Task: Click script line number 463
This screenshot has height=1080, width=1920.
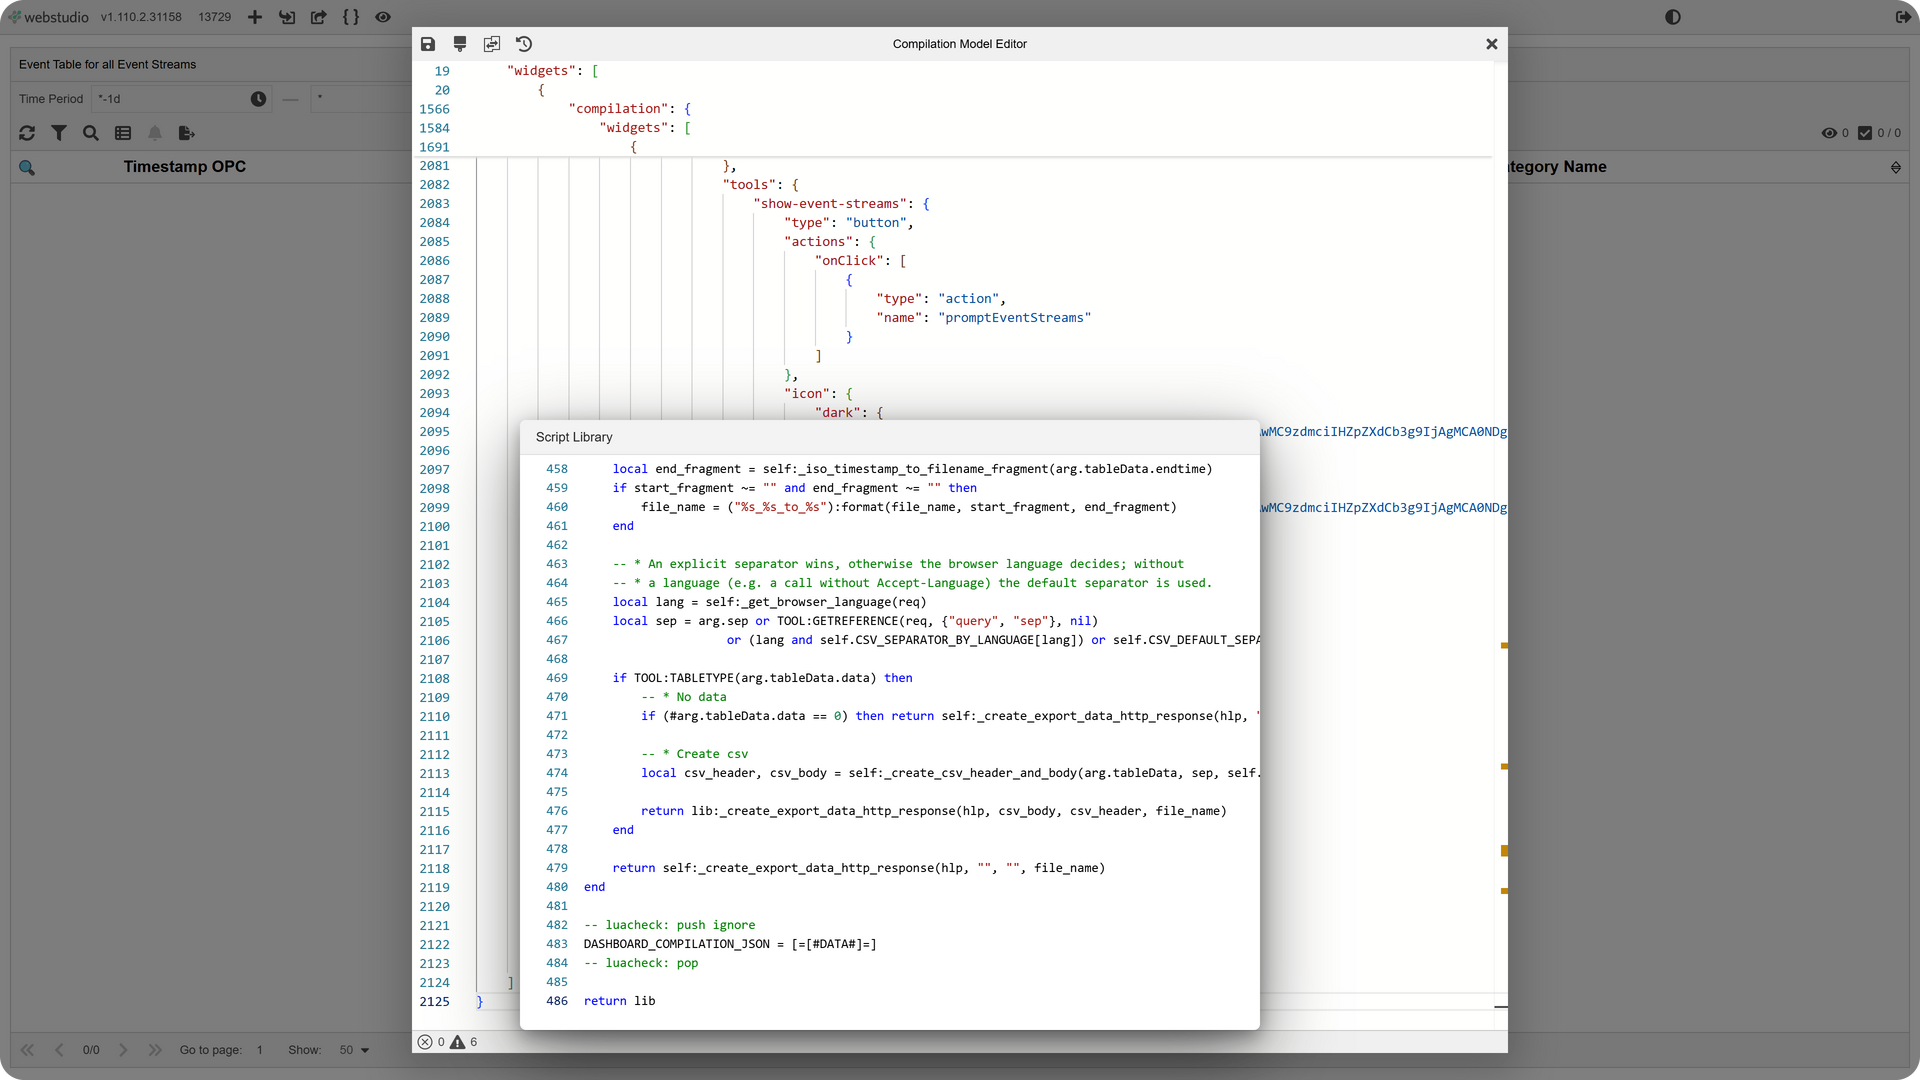Action: tap(557, 564)
